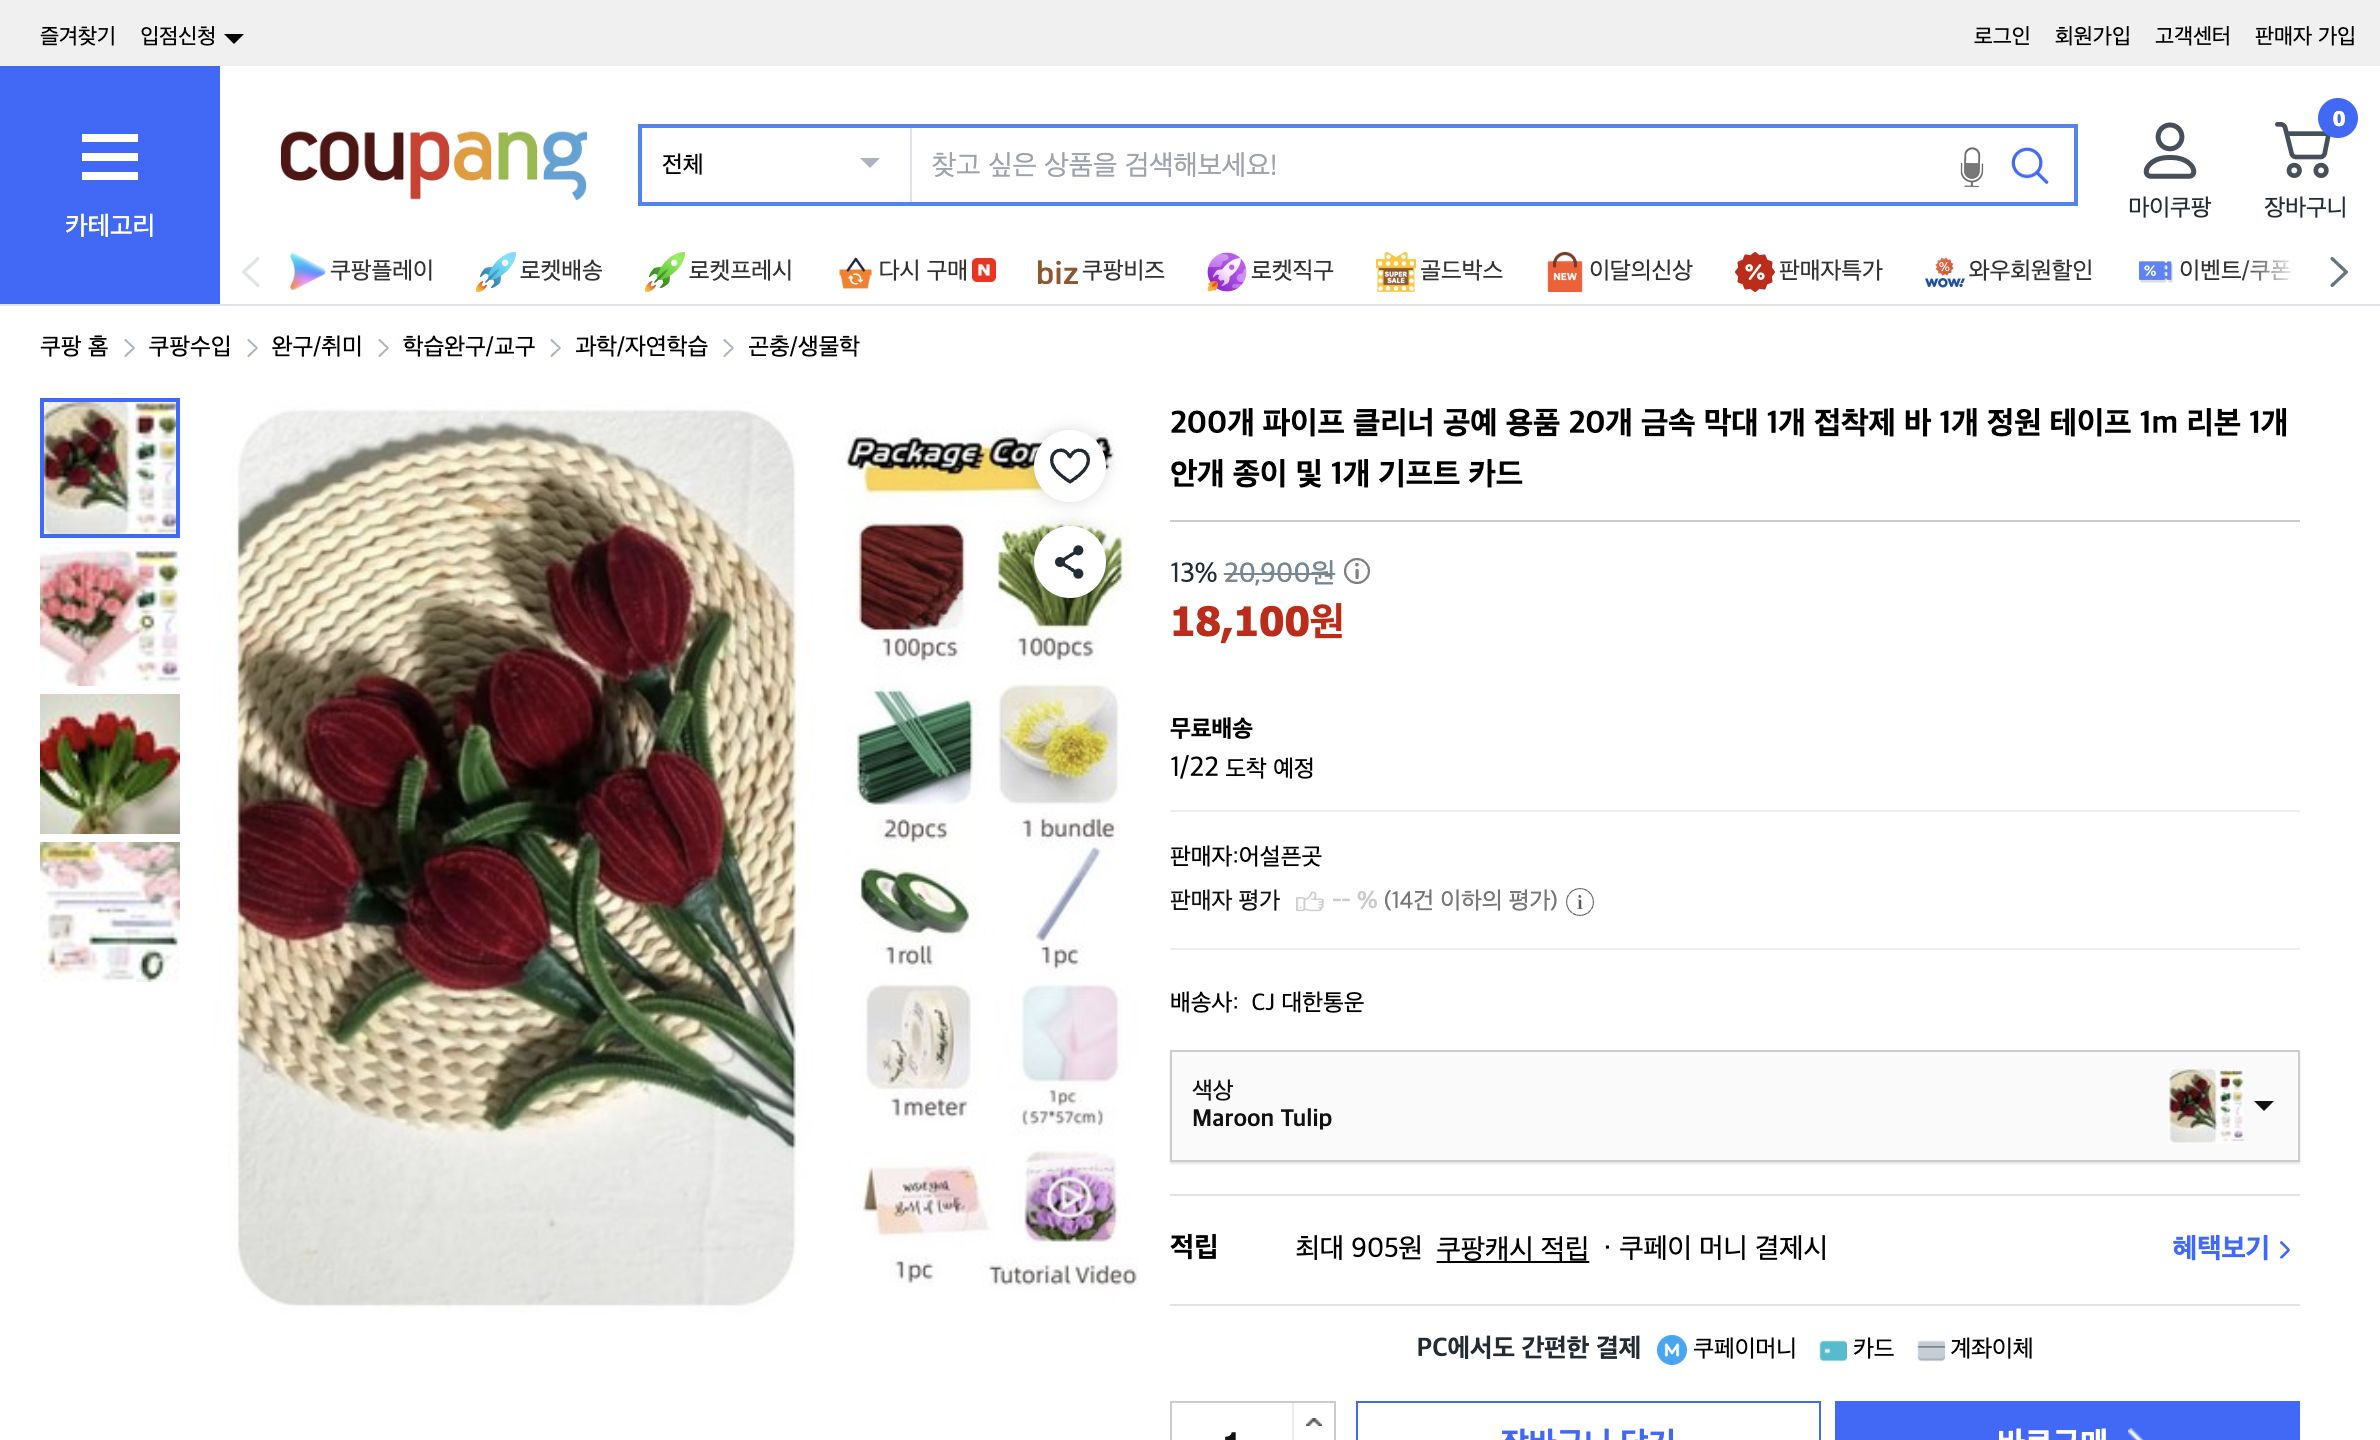
Task: Toggle the wishlist heart on the product image
Action: coord(1069,463)
